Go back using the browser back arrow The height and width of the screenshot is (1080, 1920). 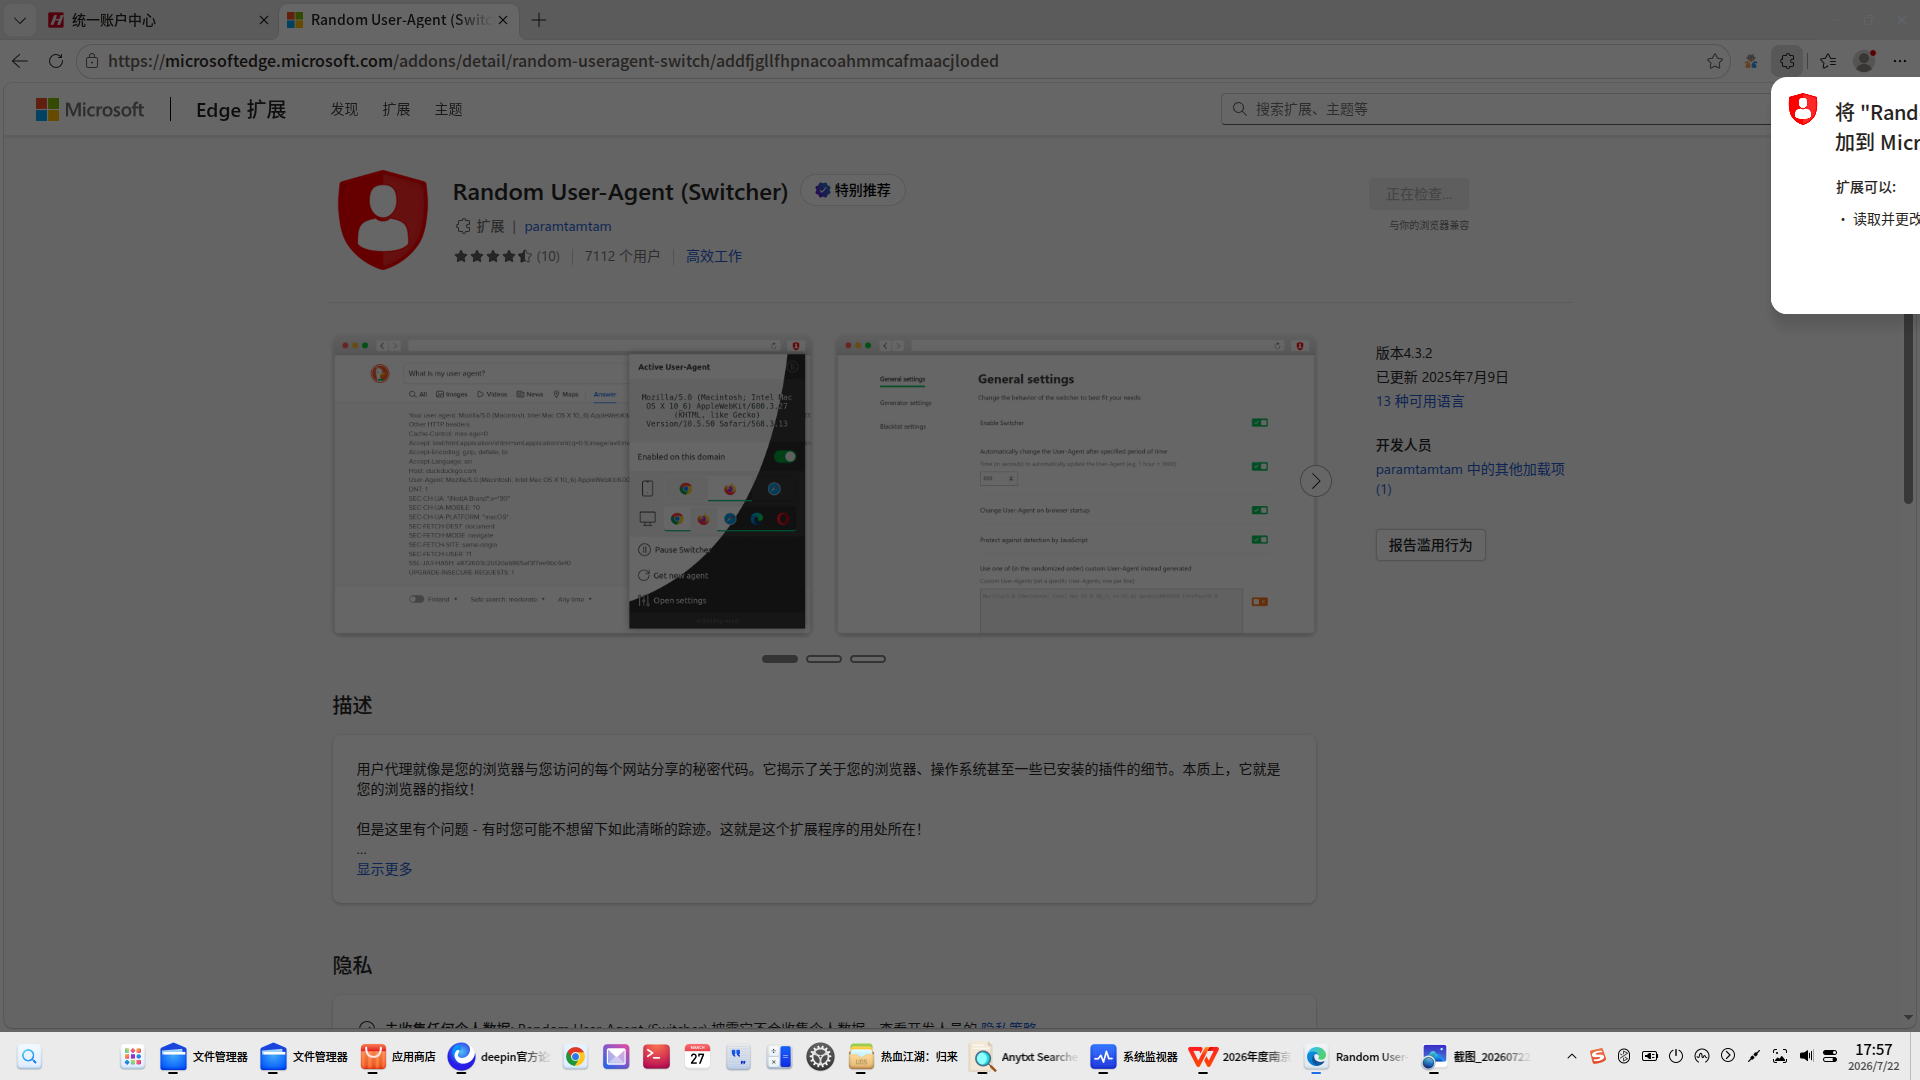(x=19, y=61)
